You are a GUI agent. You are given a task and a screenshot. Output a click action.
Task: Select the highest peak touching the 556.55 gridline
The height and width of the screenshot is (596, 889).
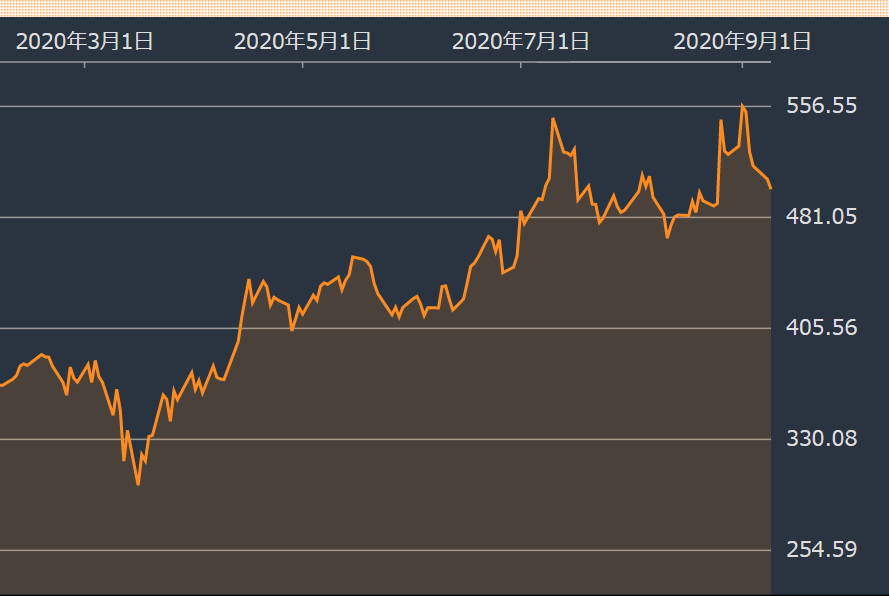(742, 104)
